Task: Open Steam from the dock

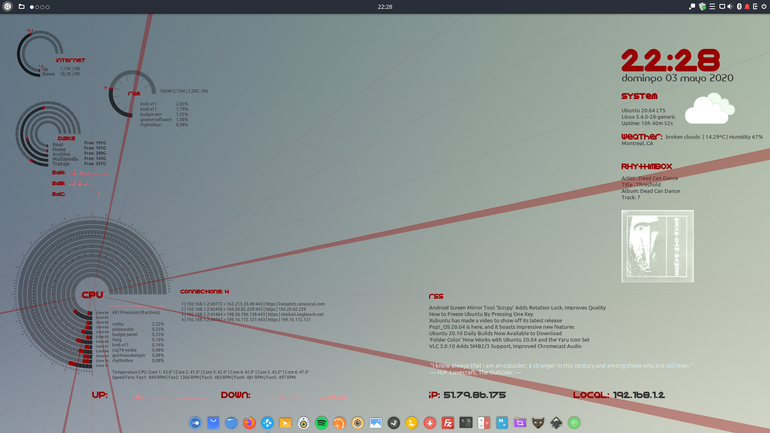Action: [393, 423]
